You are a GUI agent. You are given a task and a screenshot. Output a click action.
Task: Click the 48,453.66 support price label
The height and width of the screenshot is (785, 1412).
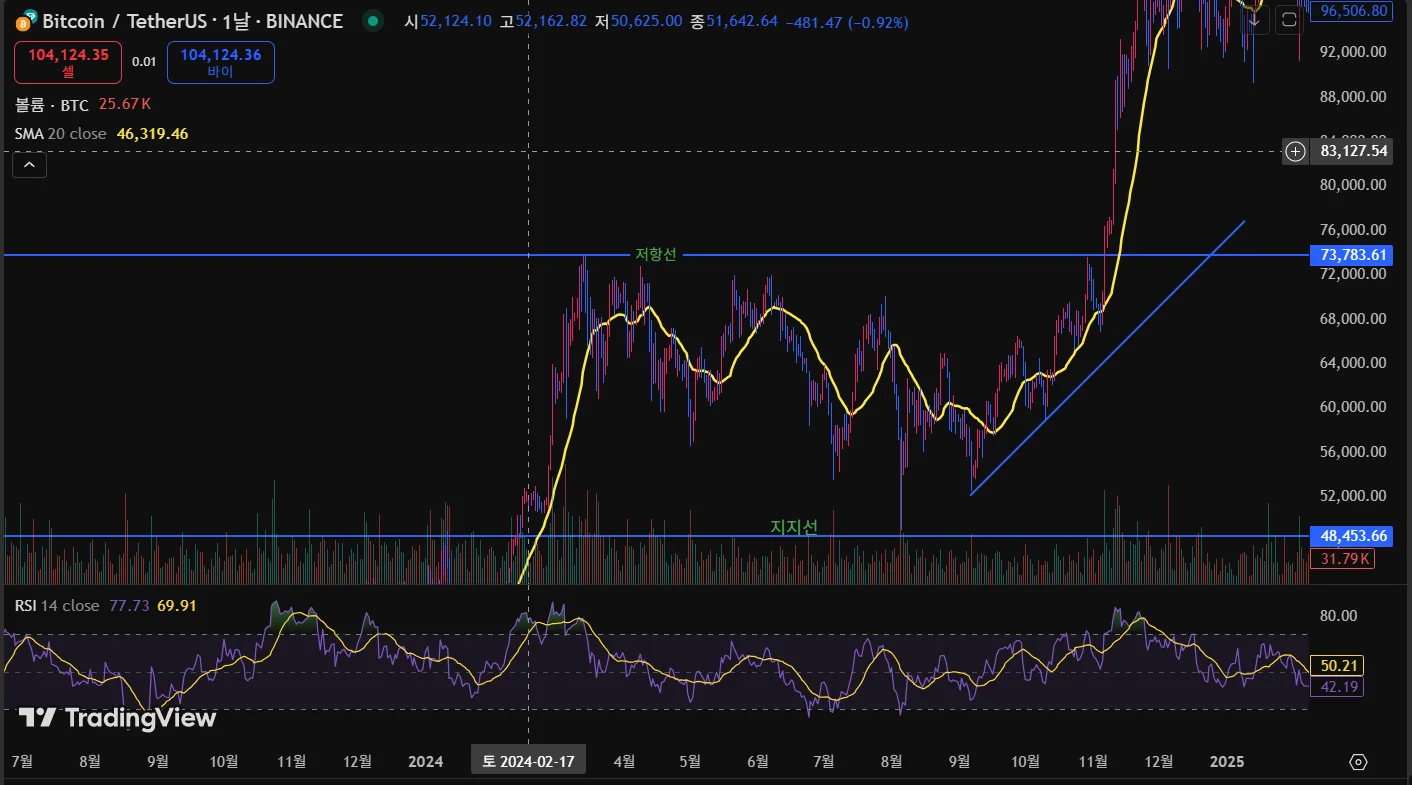click(1350, 536)
